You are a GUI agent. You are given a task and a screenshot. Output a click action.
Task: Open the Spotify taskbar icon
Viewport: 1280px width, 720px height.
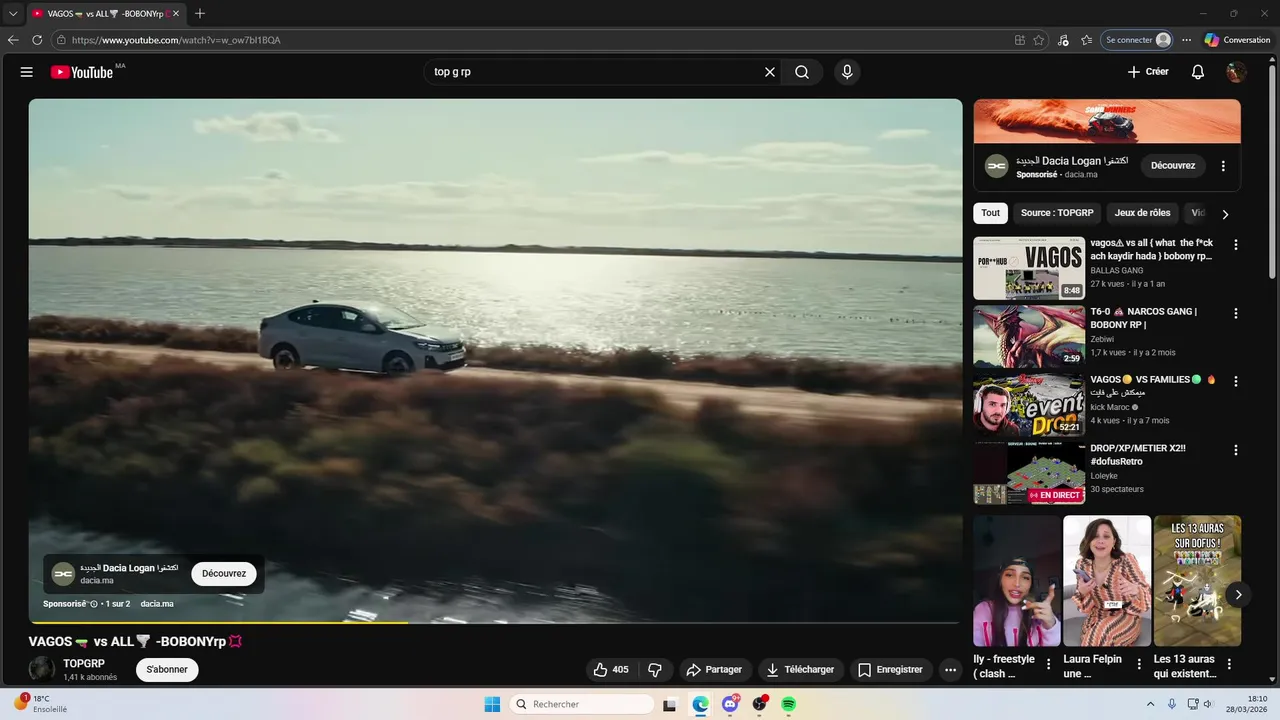[x=788, y=704]
